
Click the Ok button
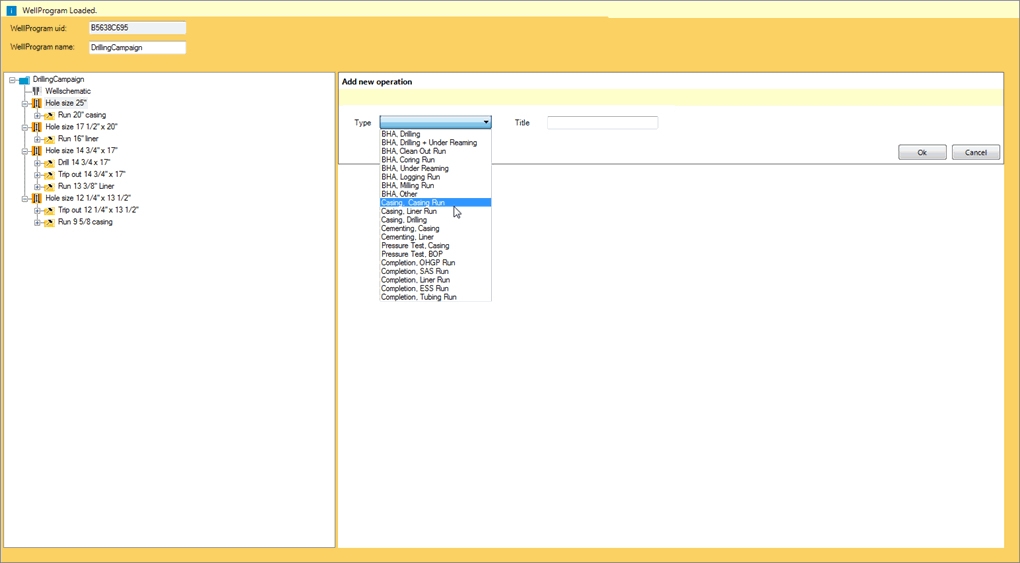[922, 152]
